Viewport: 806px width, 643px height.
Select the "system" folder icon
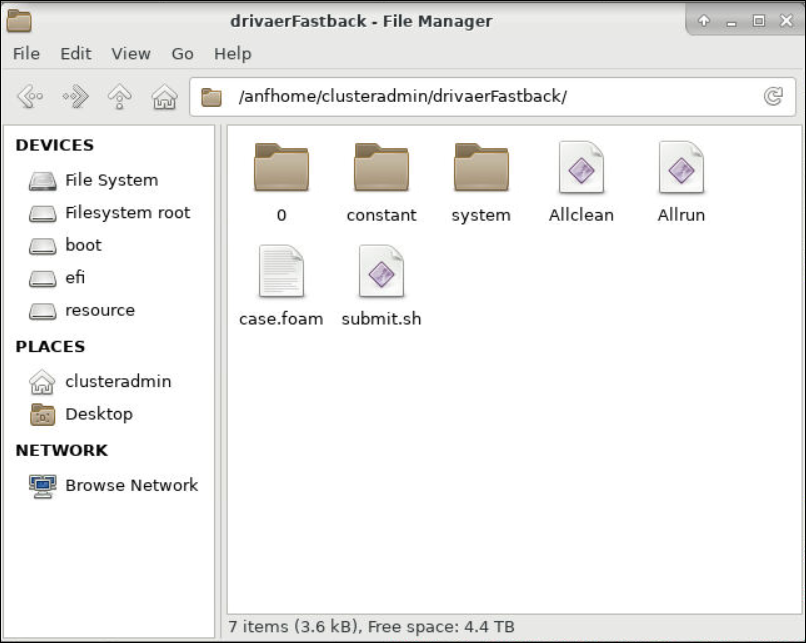481,167
